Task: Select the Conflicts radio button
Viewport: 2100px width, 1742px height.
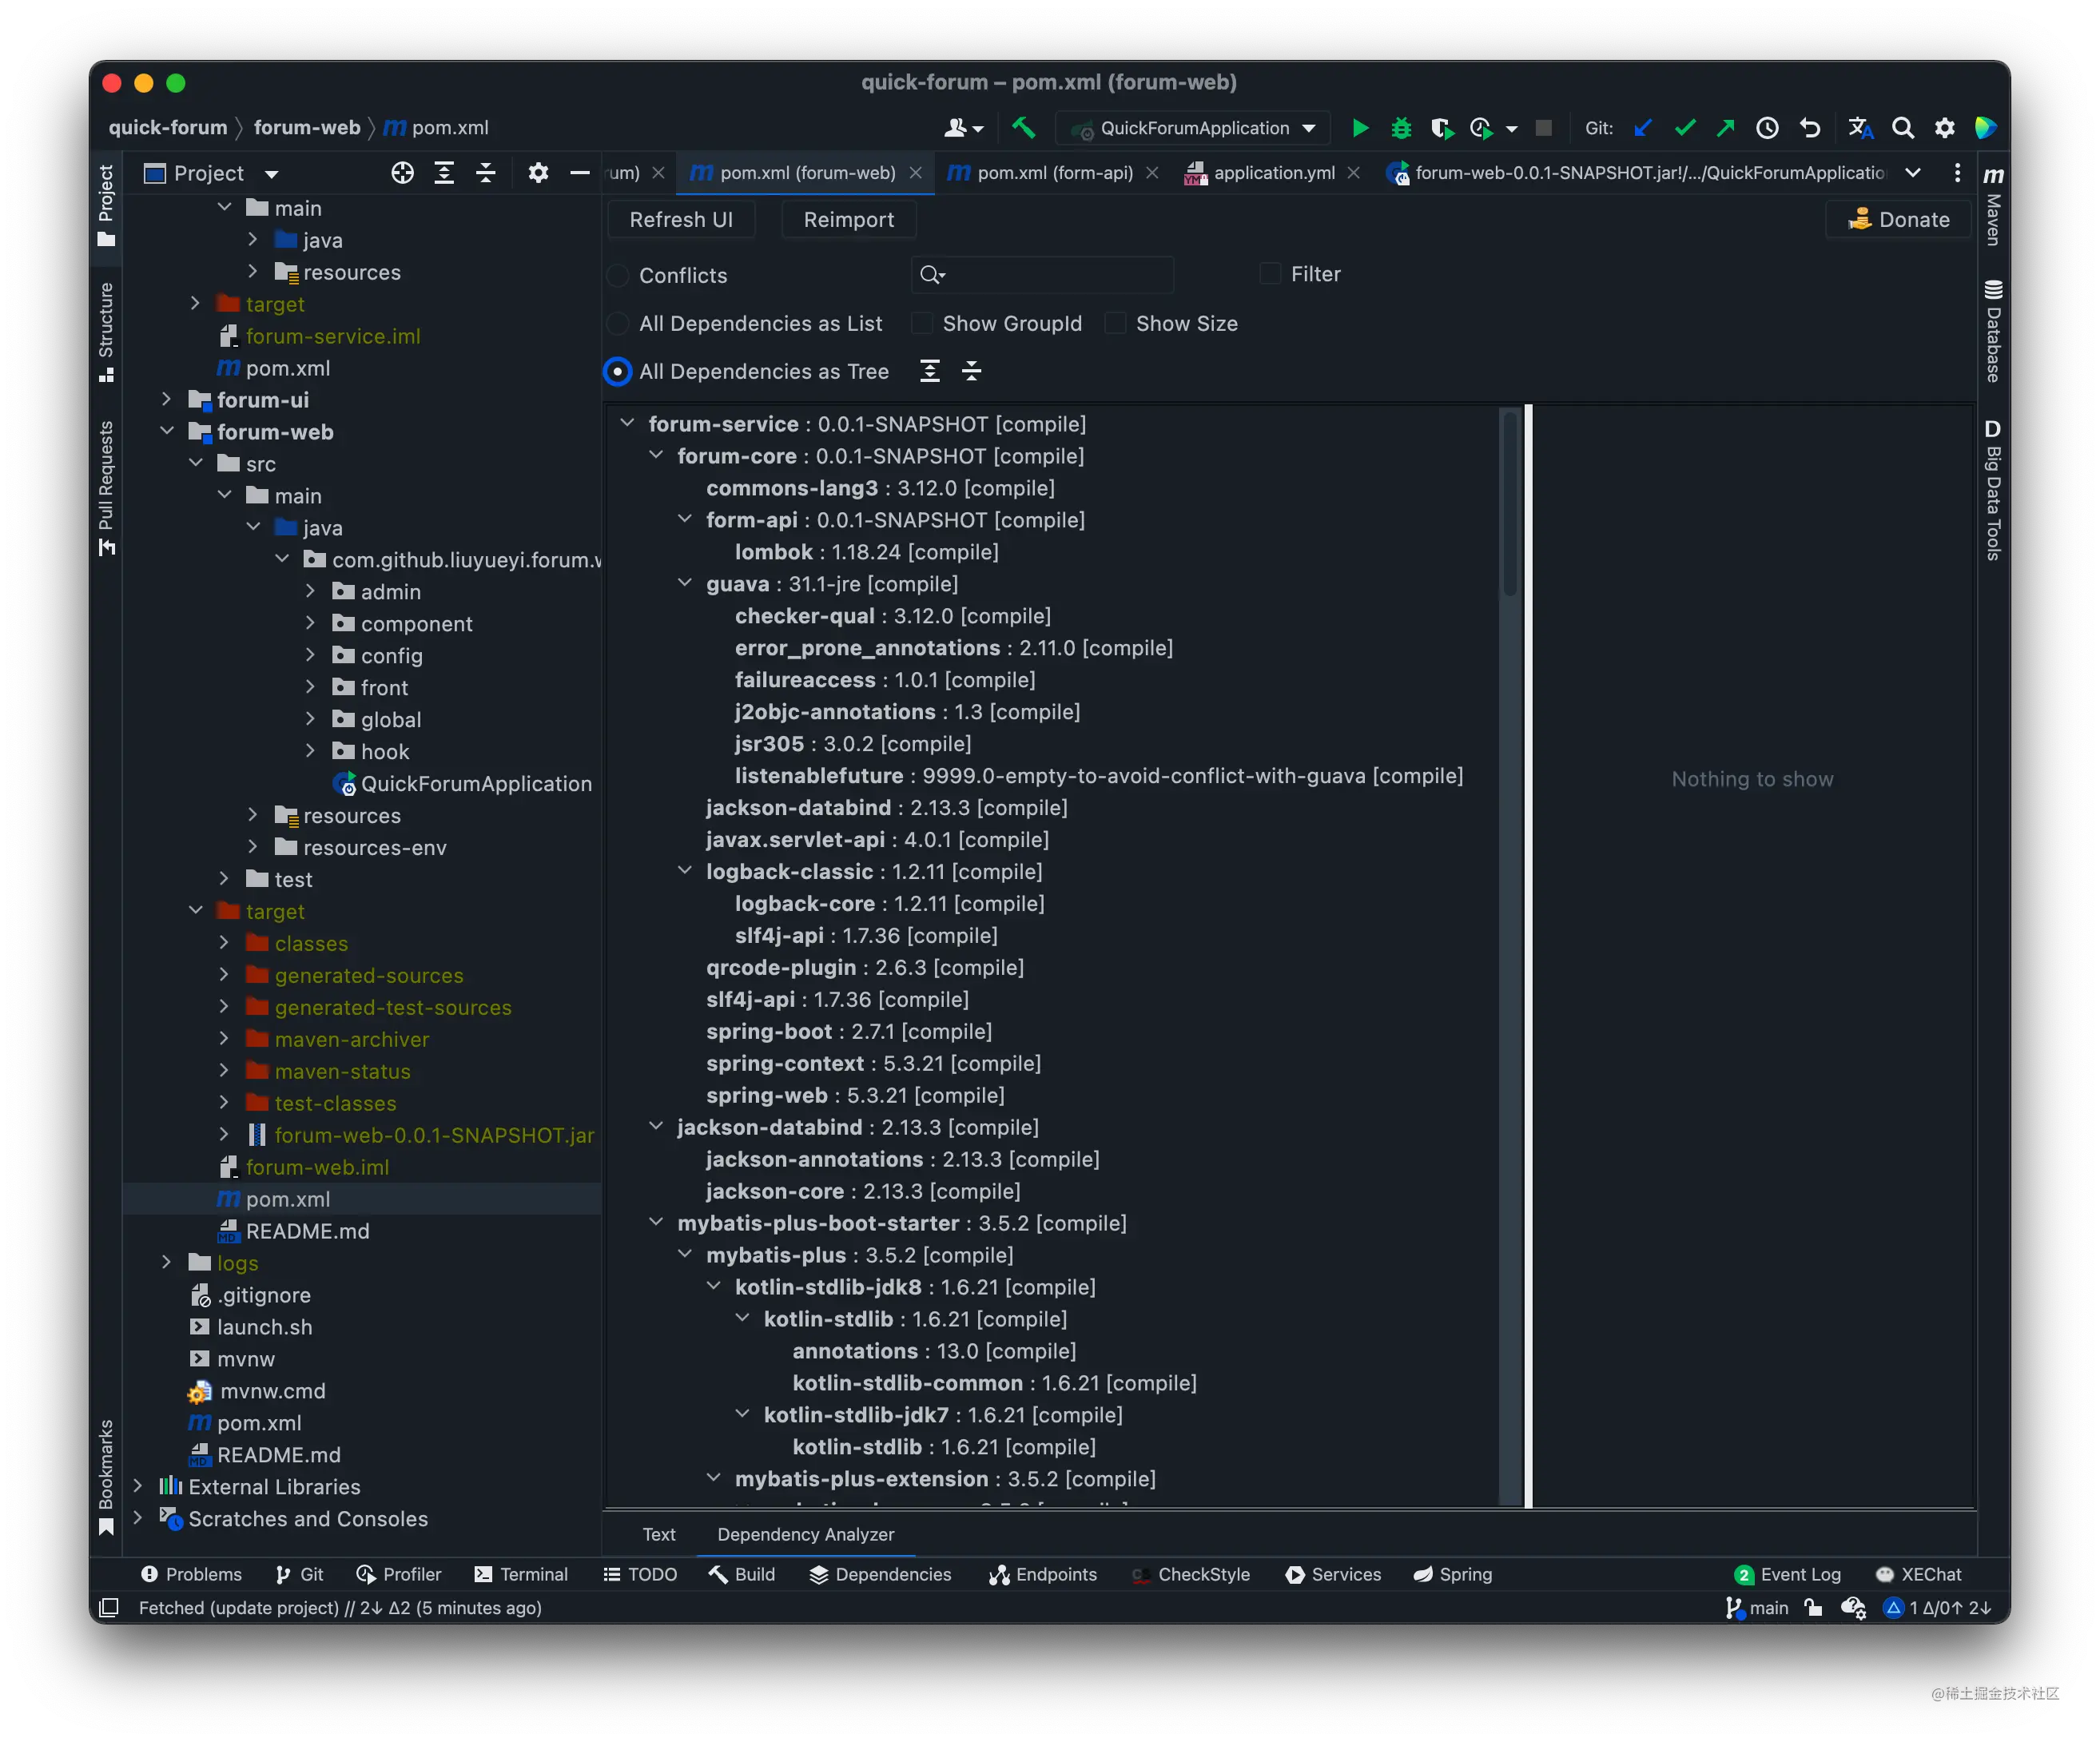Action: (x=618, y=275)
